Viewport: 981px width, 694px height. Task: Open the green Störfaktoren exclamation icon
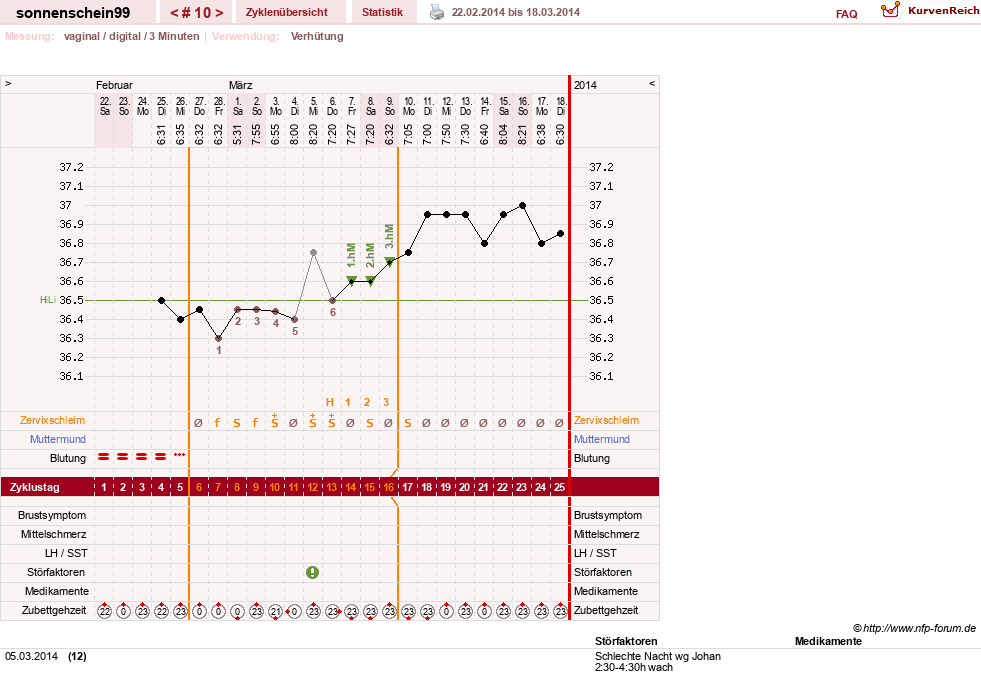pyautogui.click(x=312, y=572)
